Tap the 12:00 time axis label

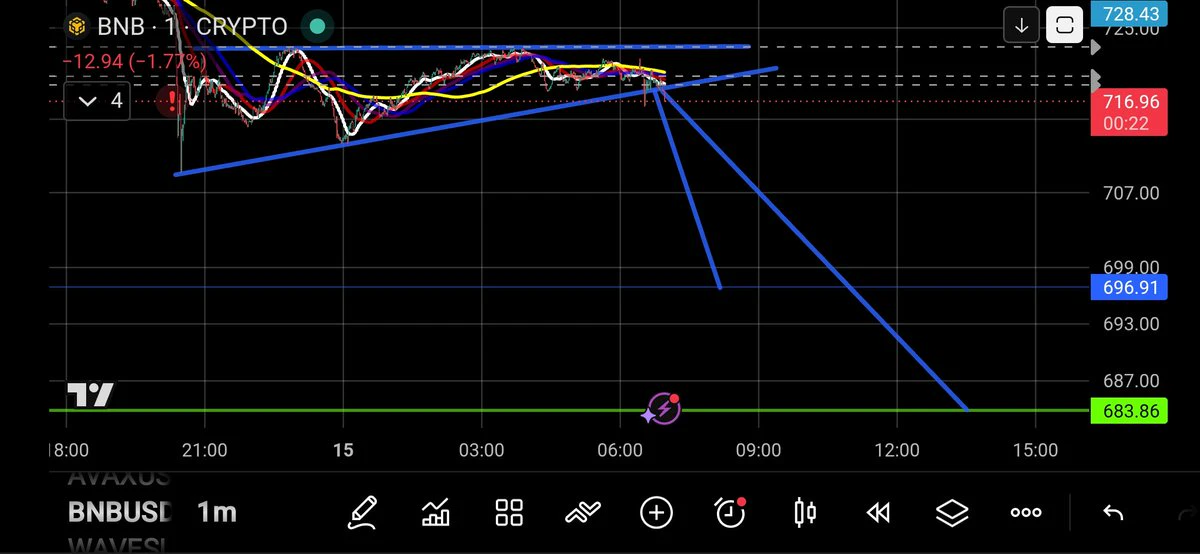[x=896, y=451]
